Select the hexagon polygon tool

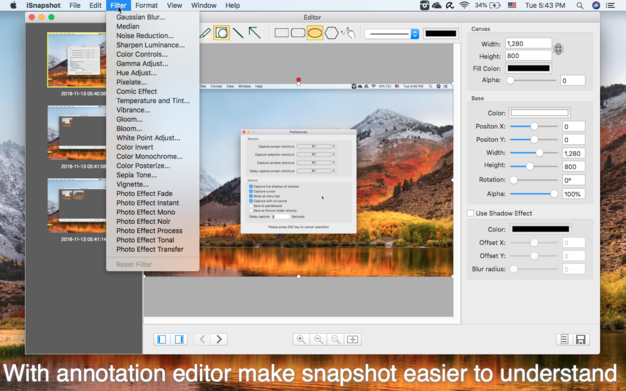(331, 33)
